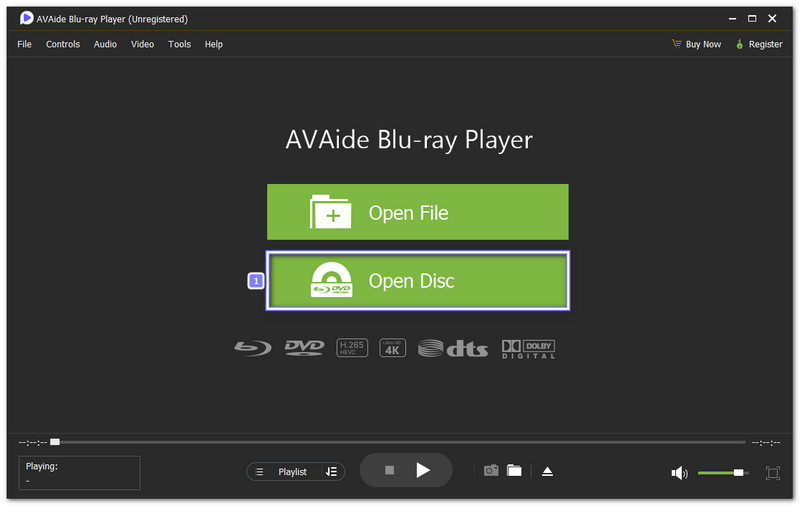Expand the Audio menu
Screen dimensions: 800x506
pyautogui.click(x=105, y=44)
